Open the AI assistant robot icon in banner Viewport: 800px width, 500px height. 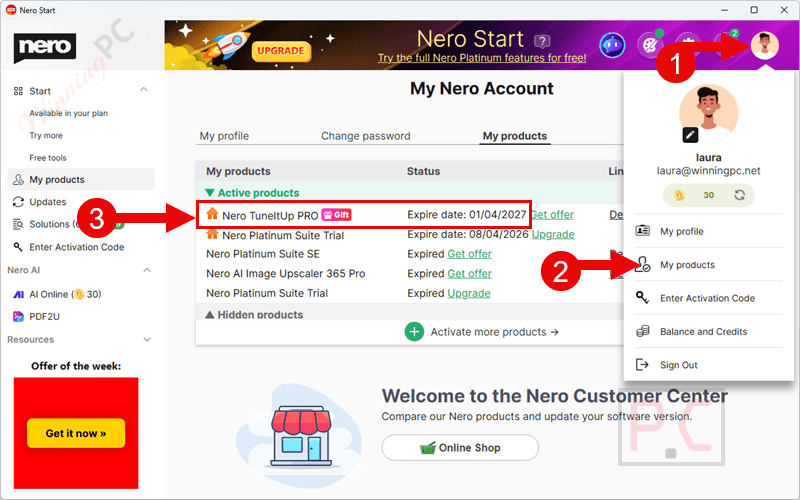point(612,45)
